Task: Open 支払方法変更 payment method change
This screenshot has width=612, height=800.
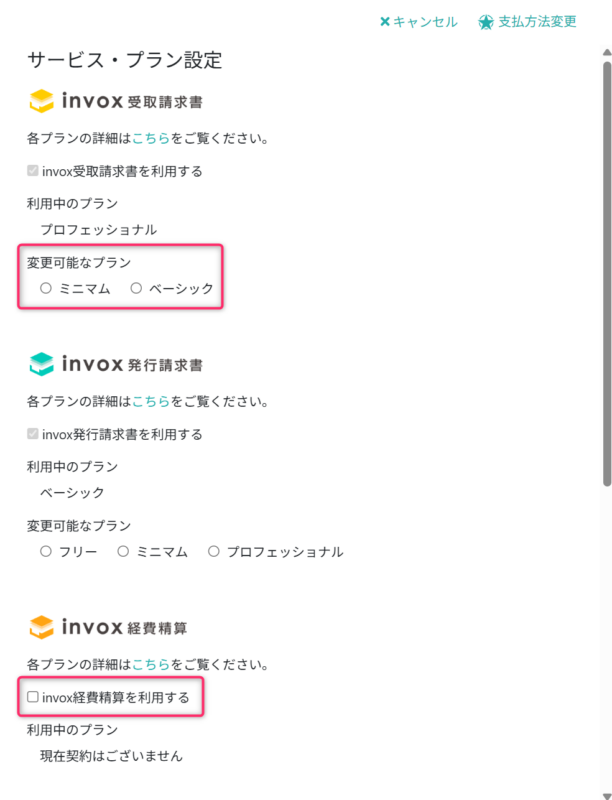Action: pos(535,20)
